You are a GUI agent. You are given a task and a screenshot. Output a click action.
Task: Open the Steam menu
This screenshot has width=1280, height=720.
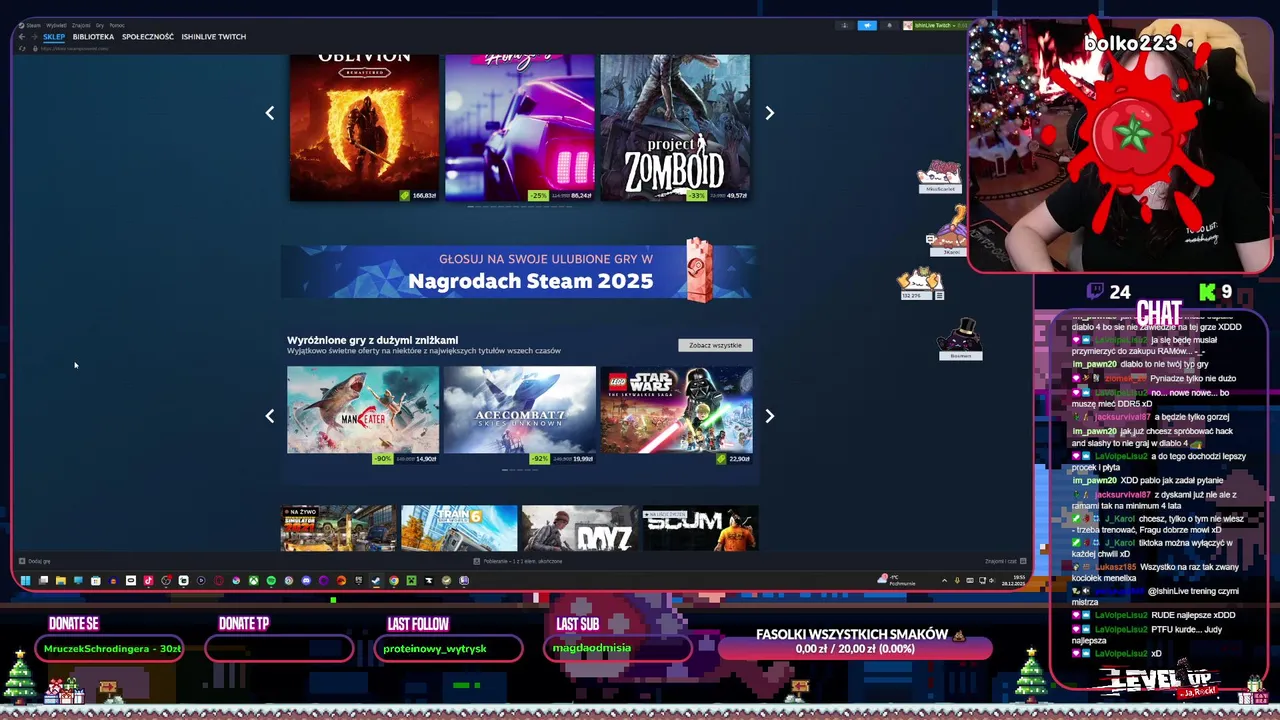[x=33, y=25]
